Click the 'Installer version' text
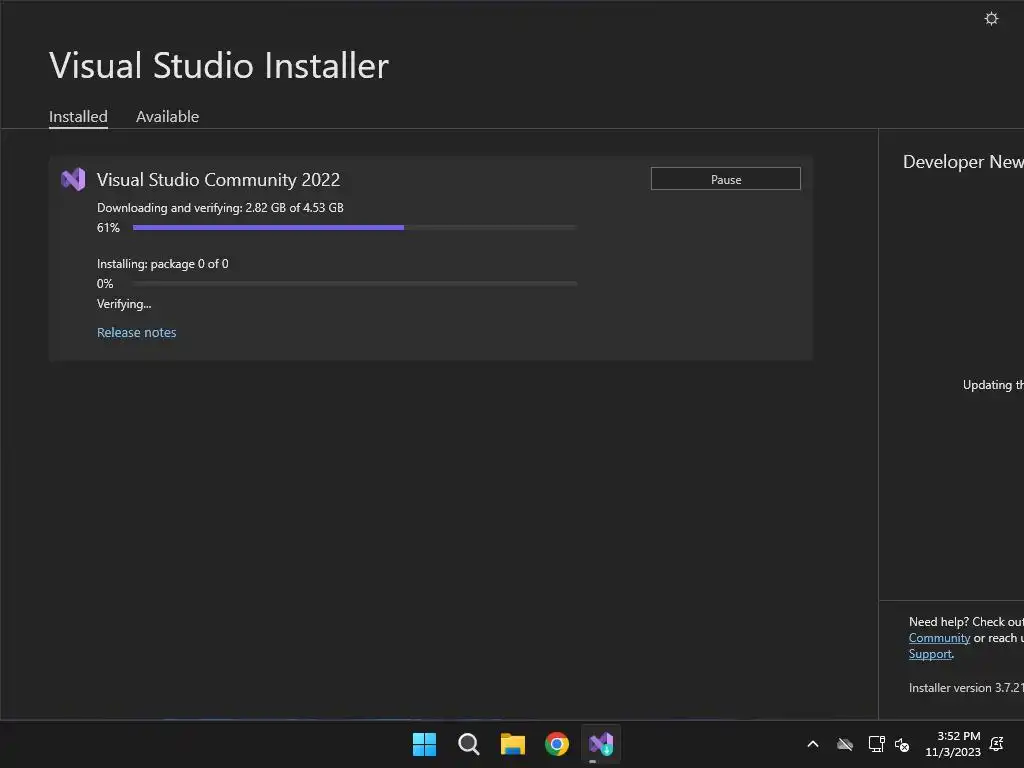1024x768 pixels. point(966,688)
